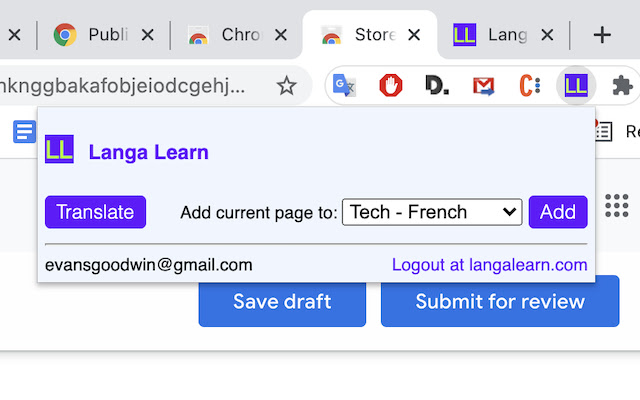Bookmark this page with the star icon
This screenshot has width=640, height=400.
point(287,86)
